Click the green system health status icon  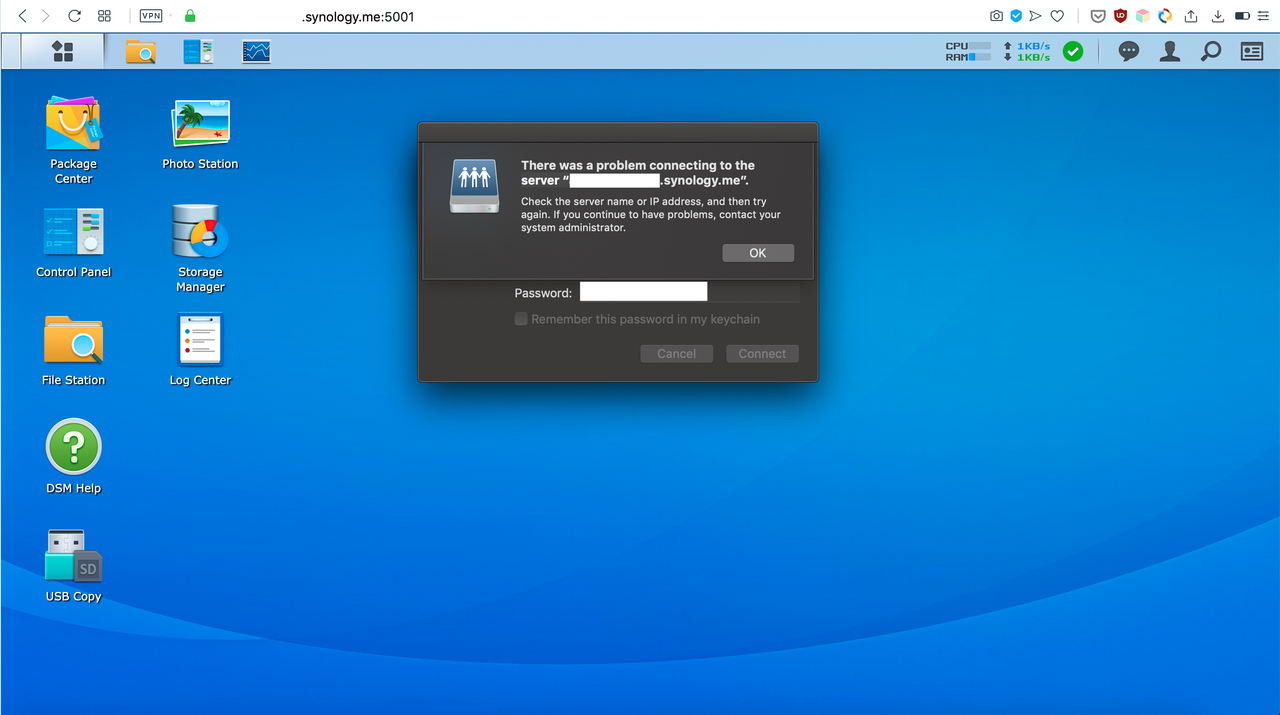click(x=1073, y=51)
